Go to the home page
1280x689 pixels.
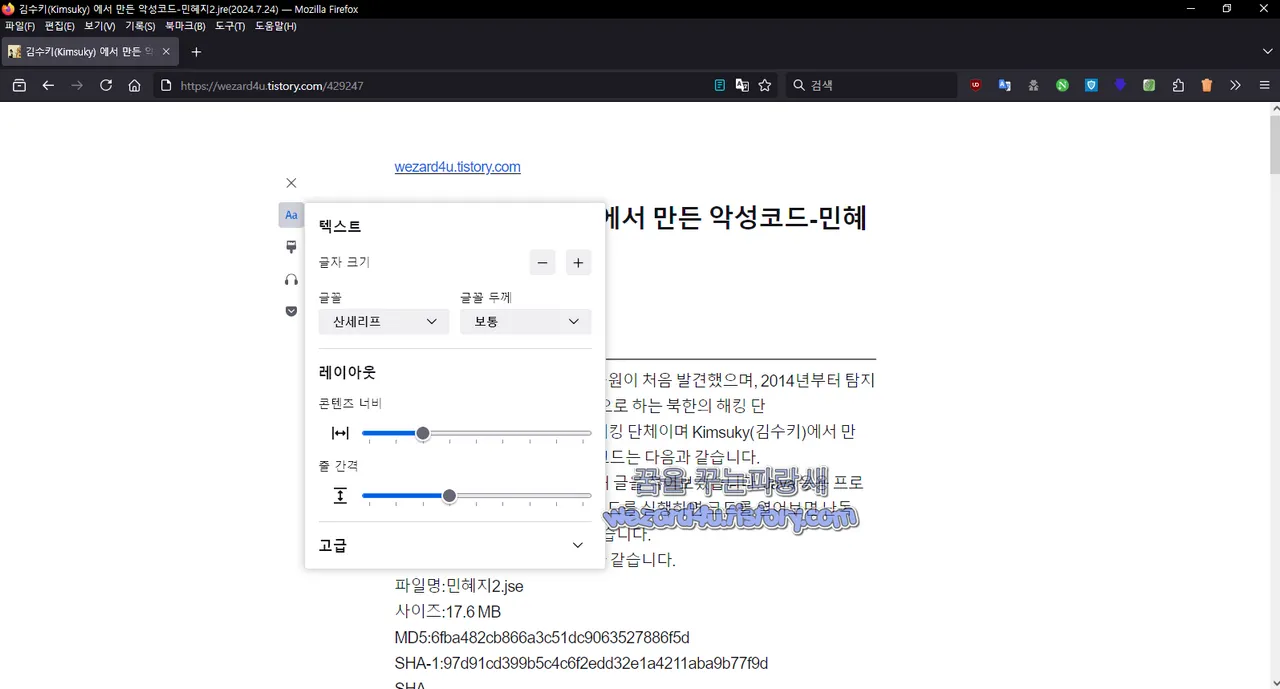tap(134, 86)
